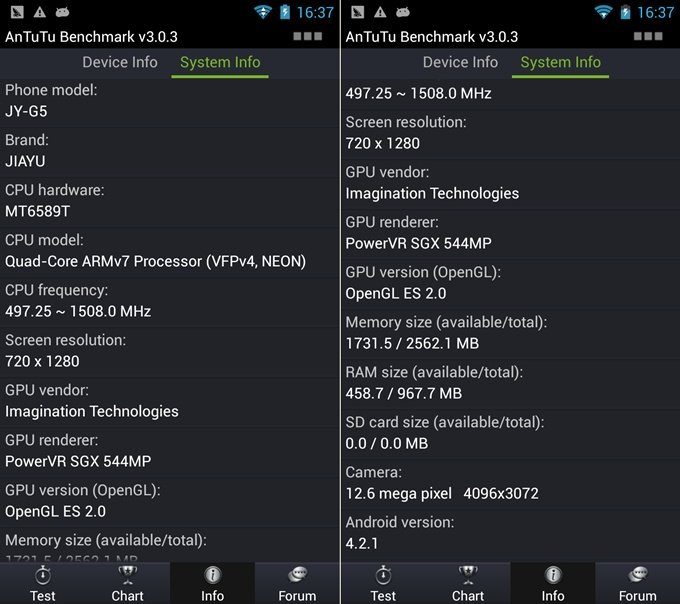
Task: Open Forum speech bubble icon in left screen
Action: click(x=298, y=575)
